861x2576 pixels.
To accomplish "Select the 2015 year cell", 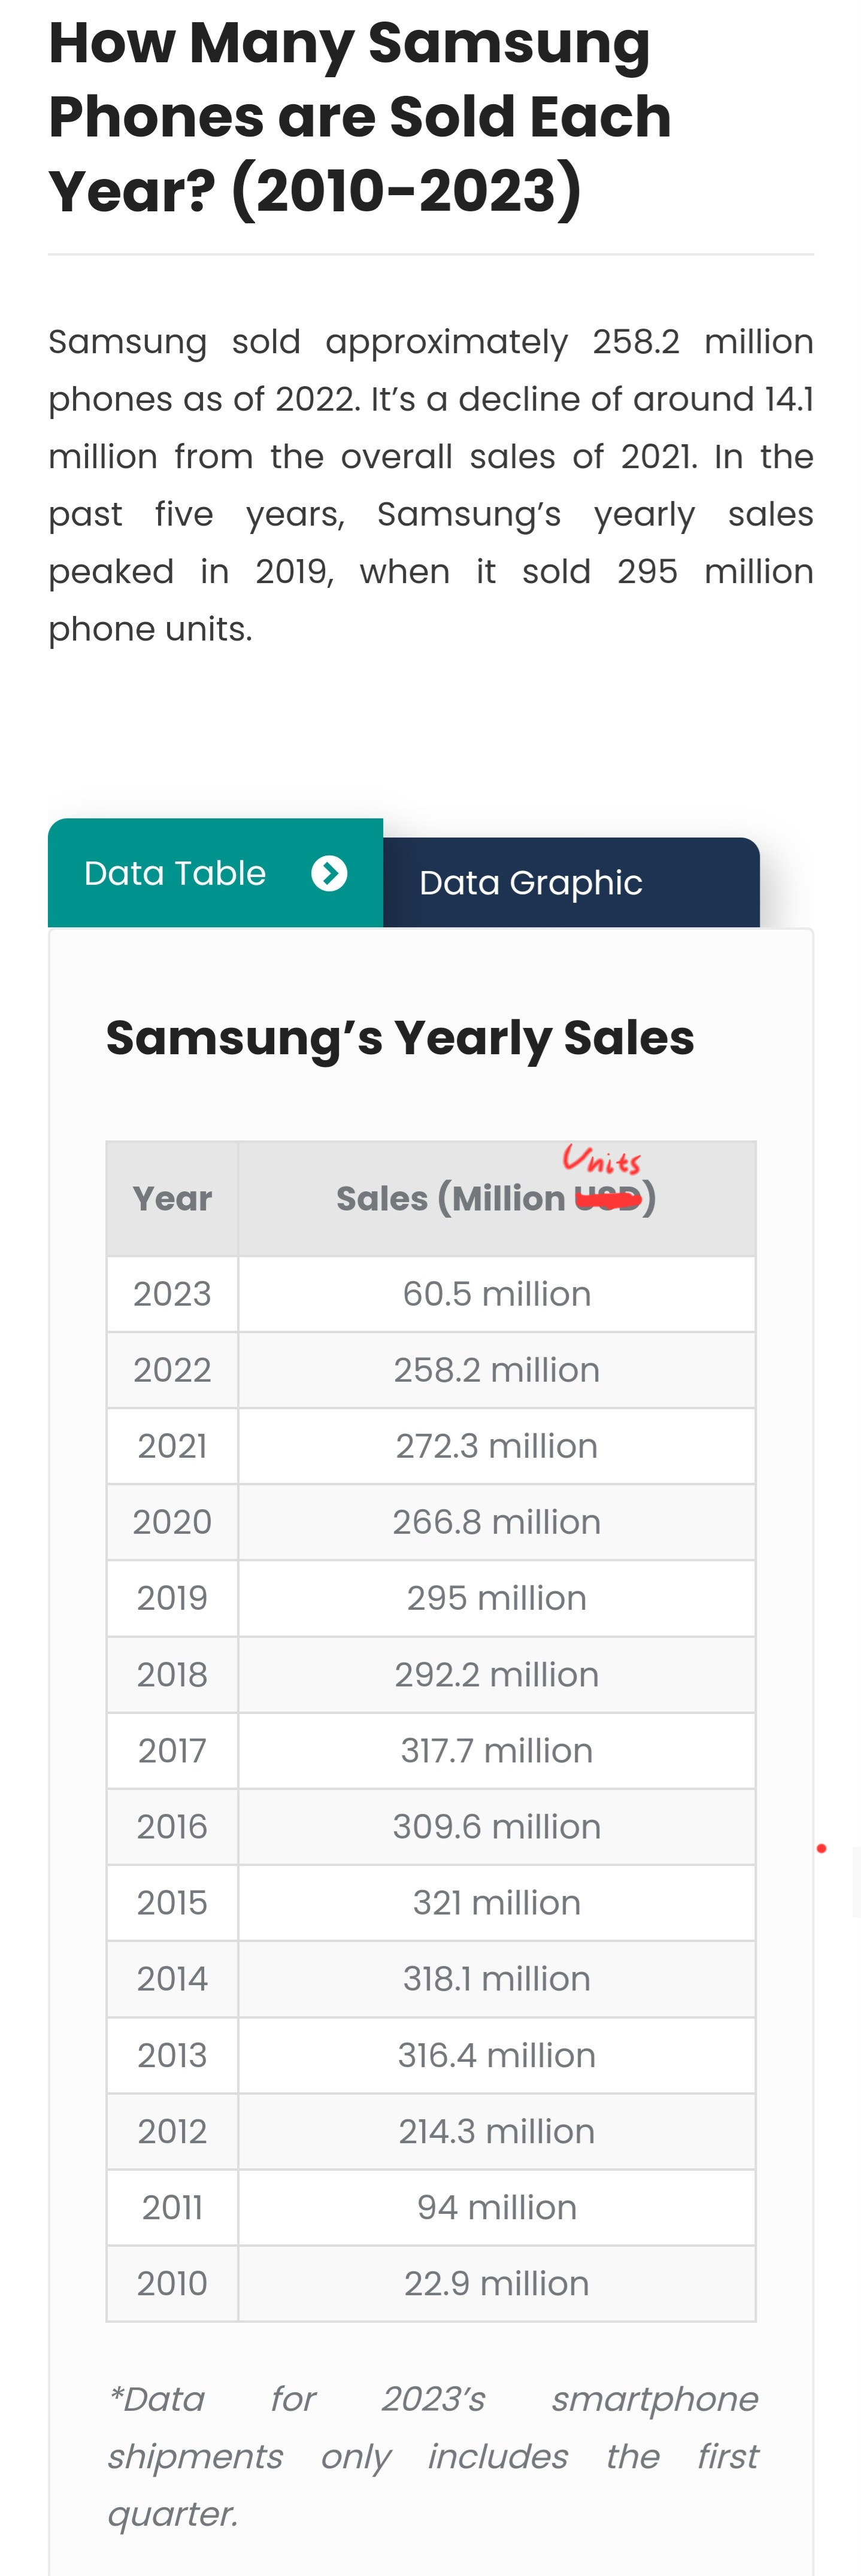I will (x=172, y=1902).
